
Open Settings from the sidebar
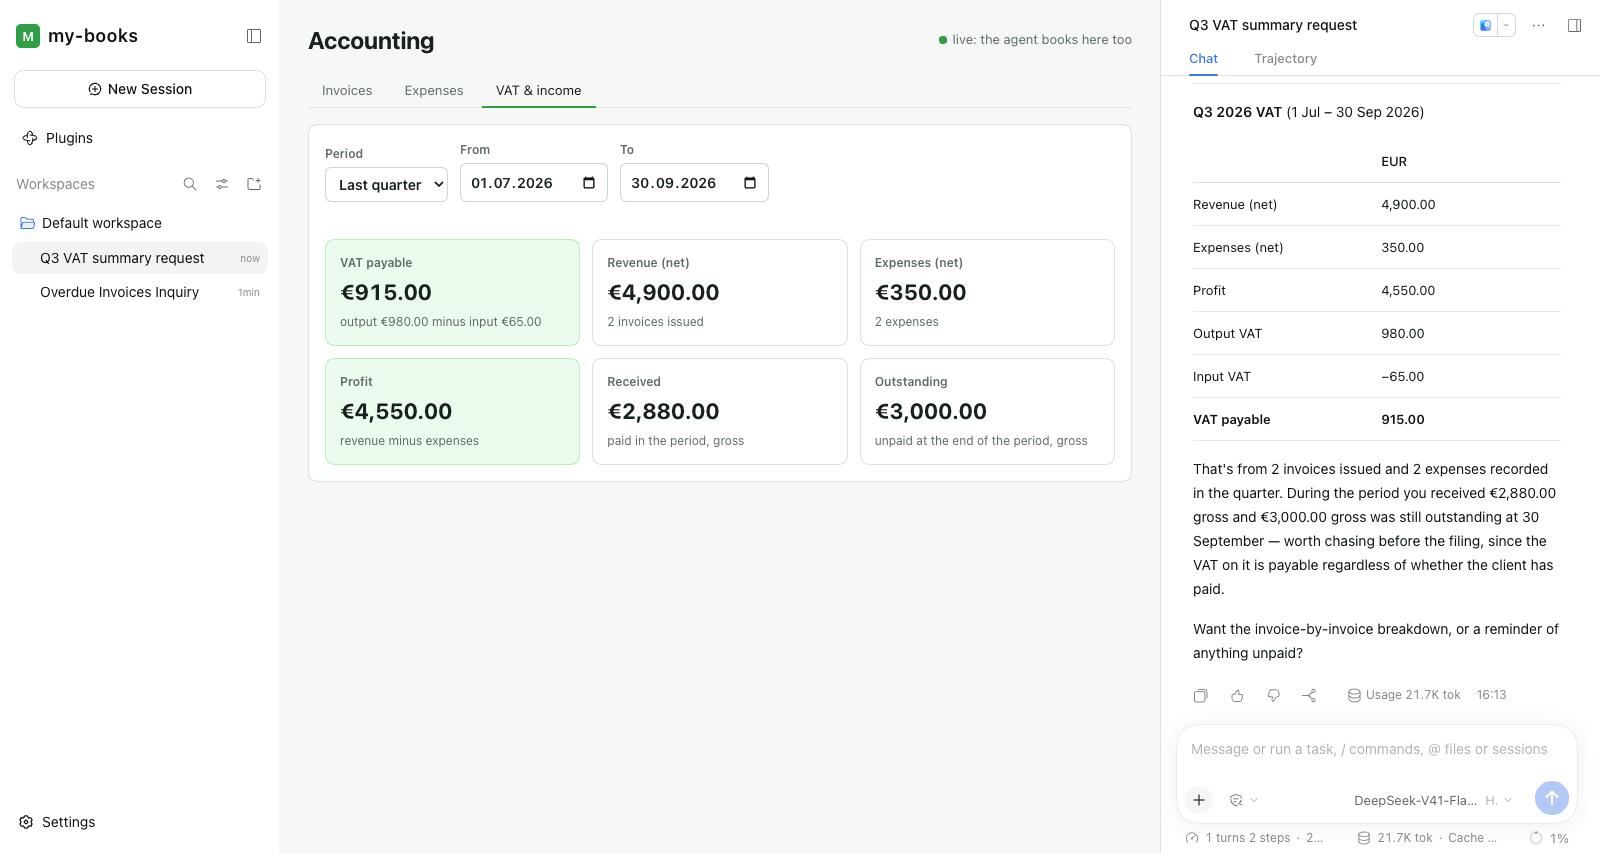58,822
